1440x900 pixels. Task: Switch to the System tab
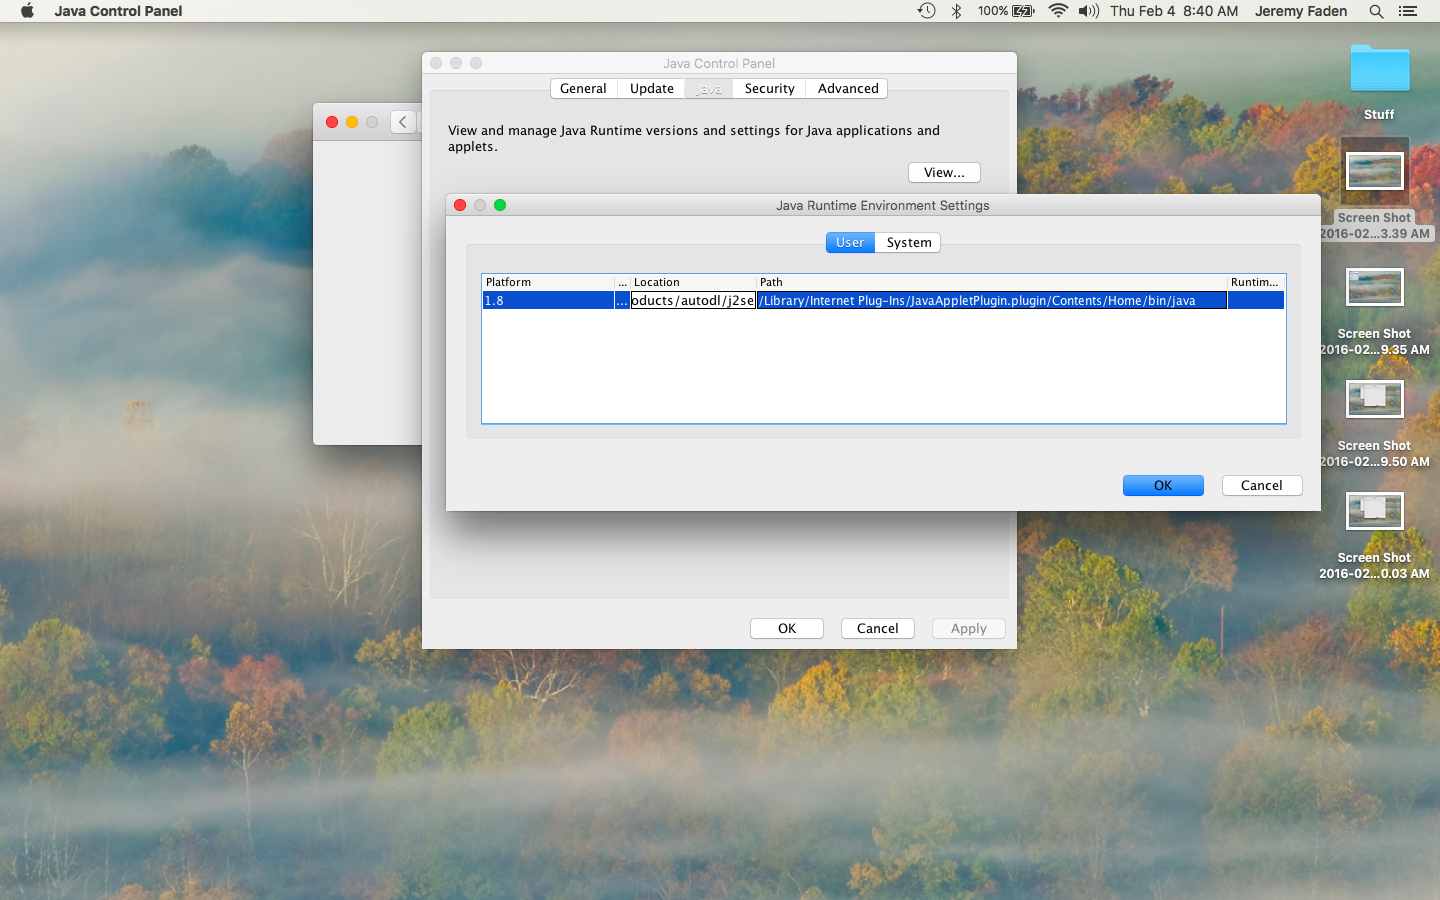click(x=908, y=243)
